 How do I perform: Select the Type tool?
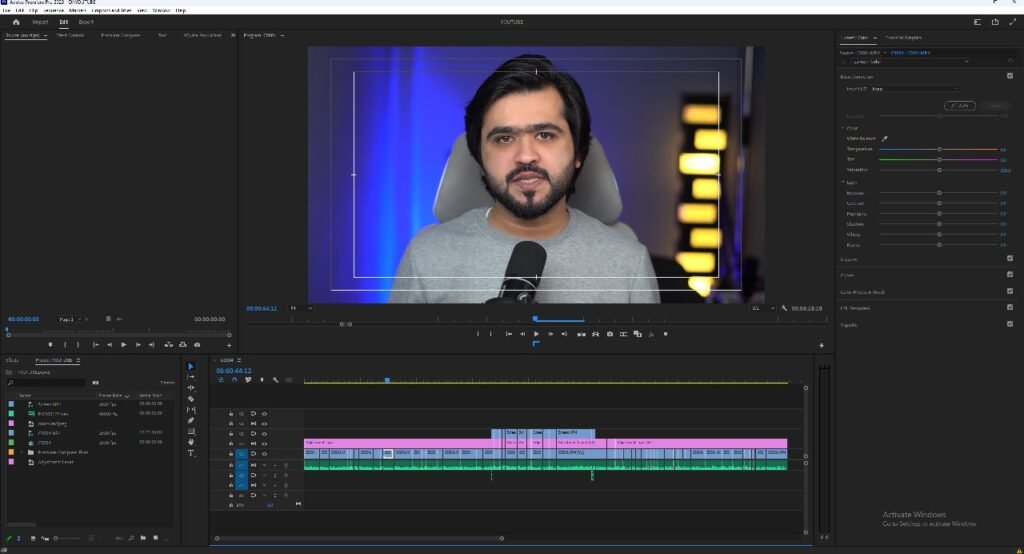191,453
